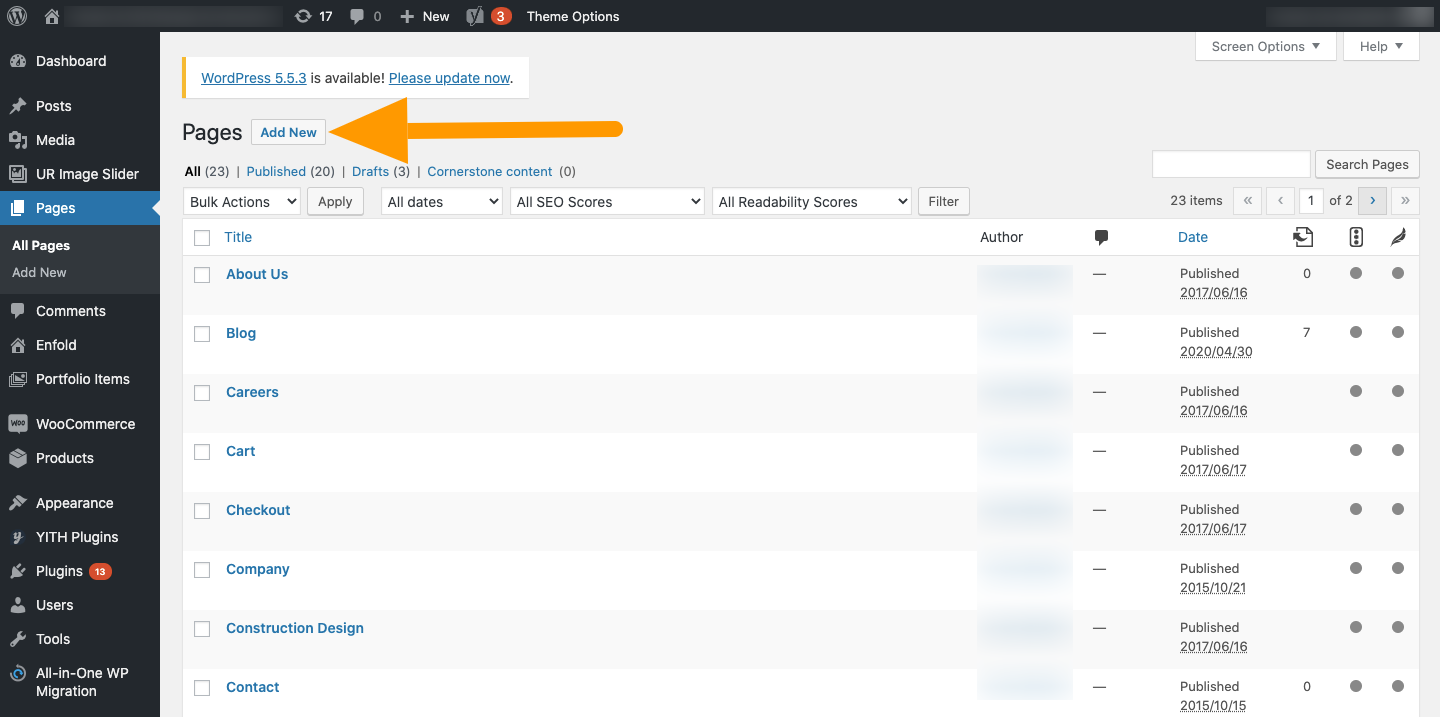Open All-in-One WP Migration menu
The height and width of the screenshot is (717, 1440).
pyautogui.click(x=80, y=682)
